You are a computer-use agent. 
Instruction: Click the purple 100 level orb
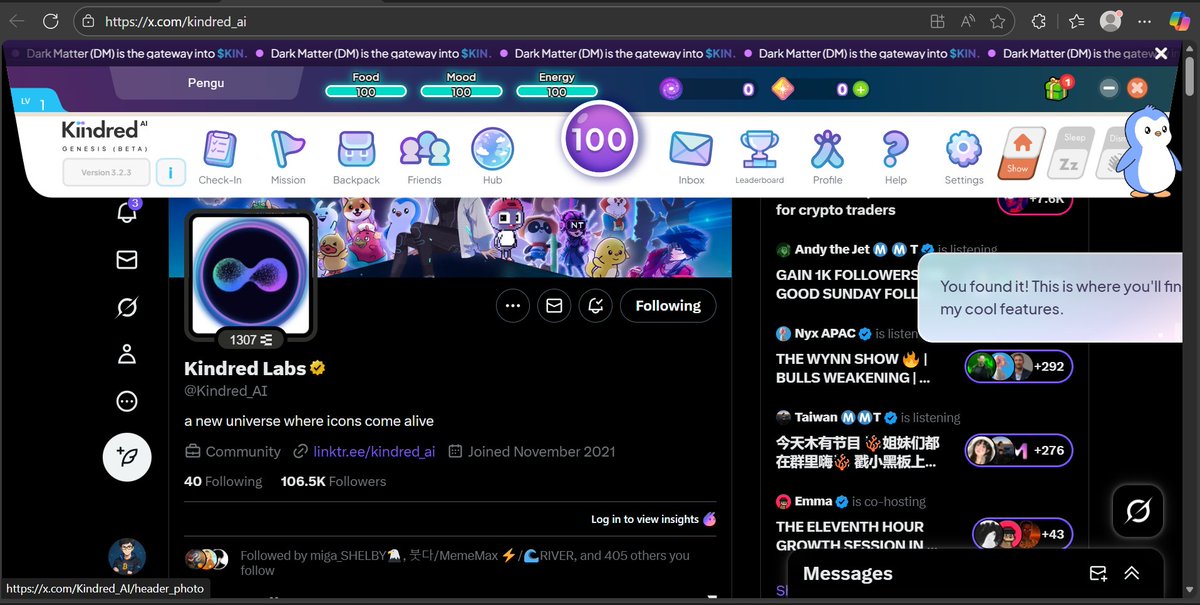600,139
